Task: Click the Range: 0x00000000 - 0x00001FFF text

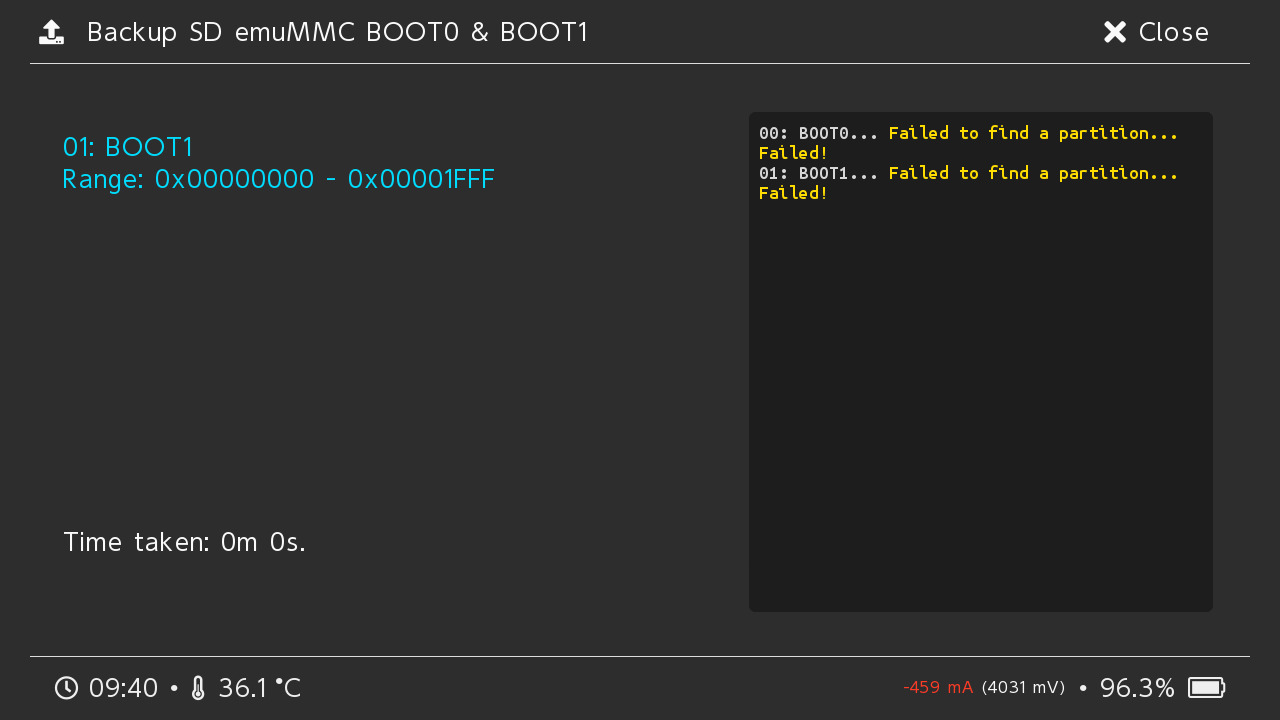Action: point(278,180)
